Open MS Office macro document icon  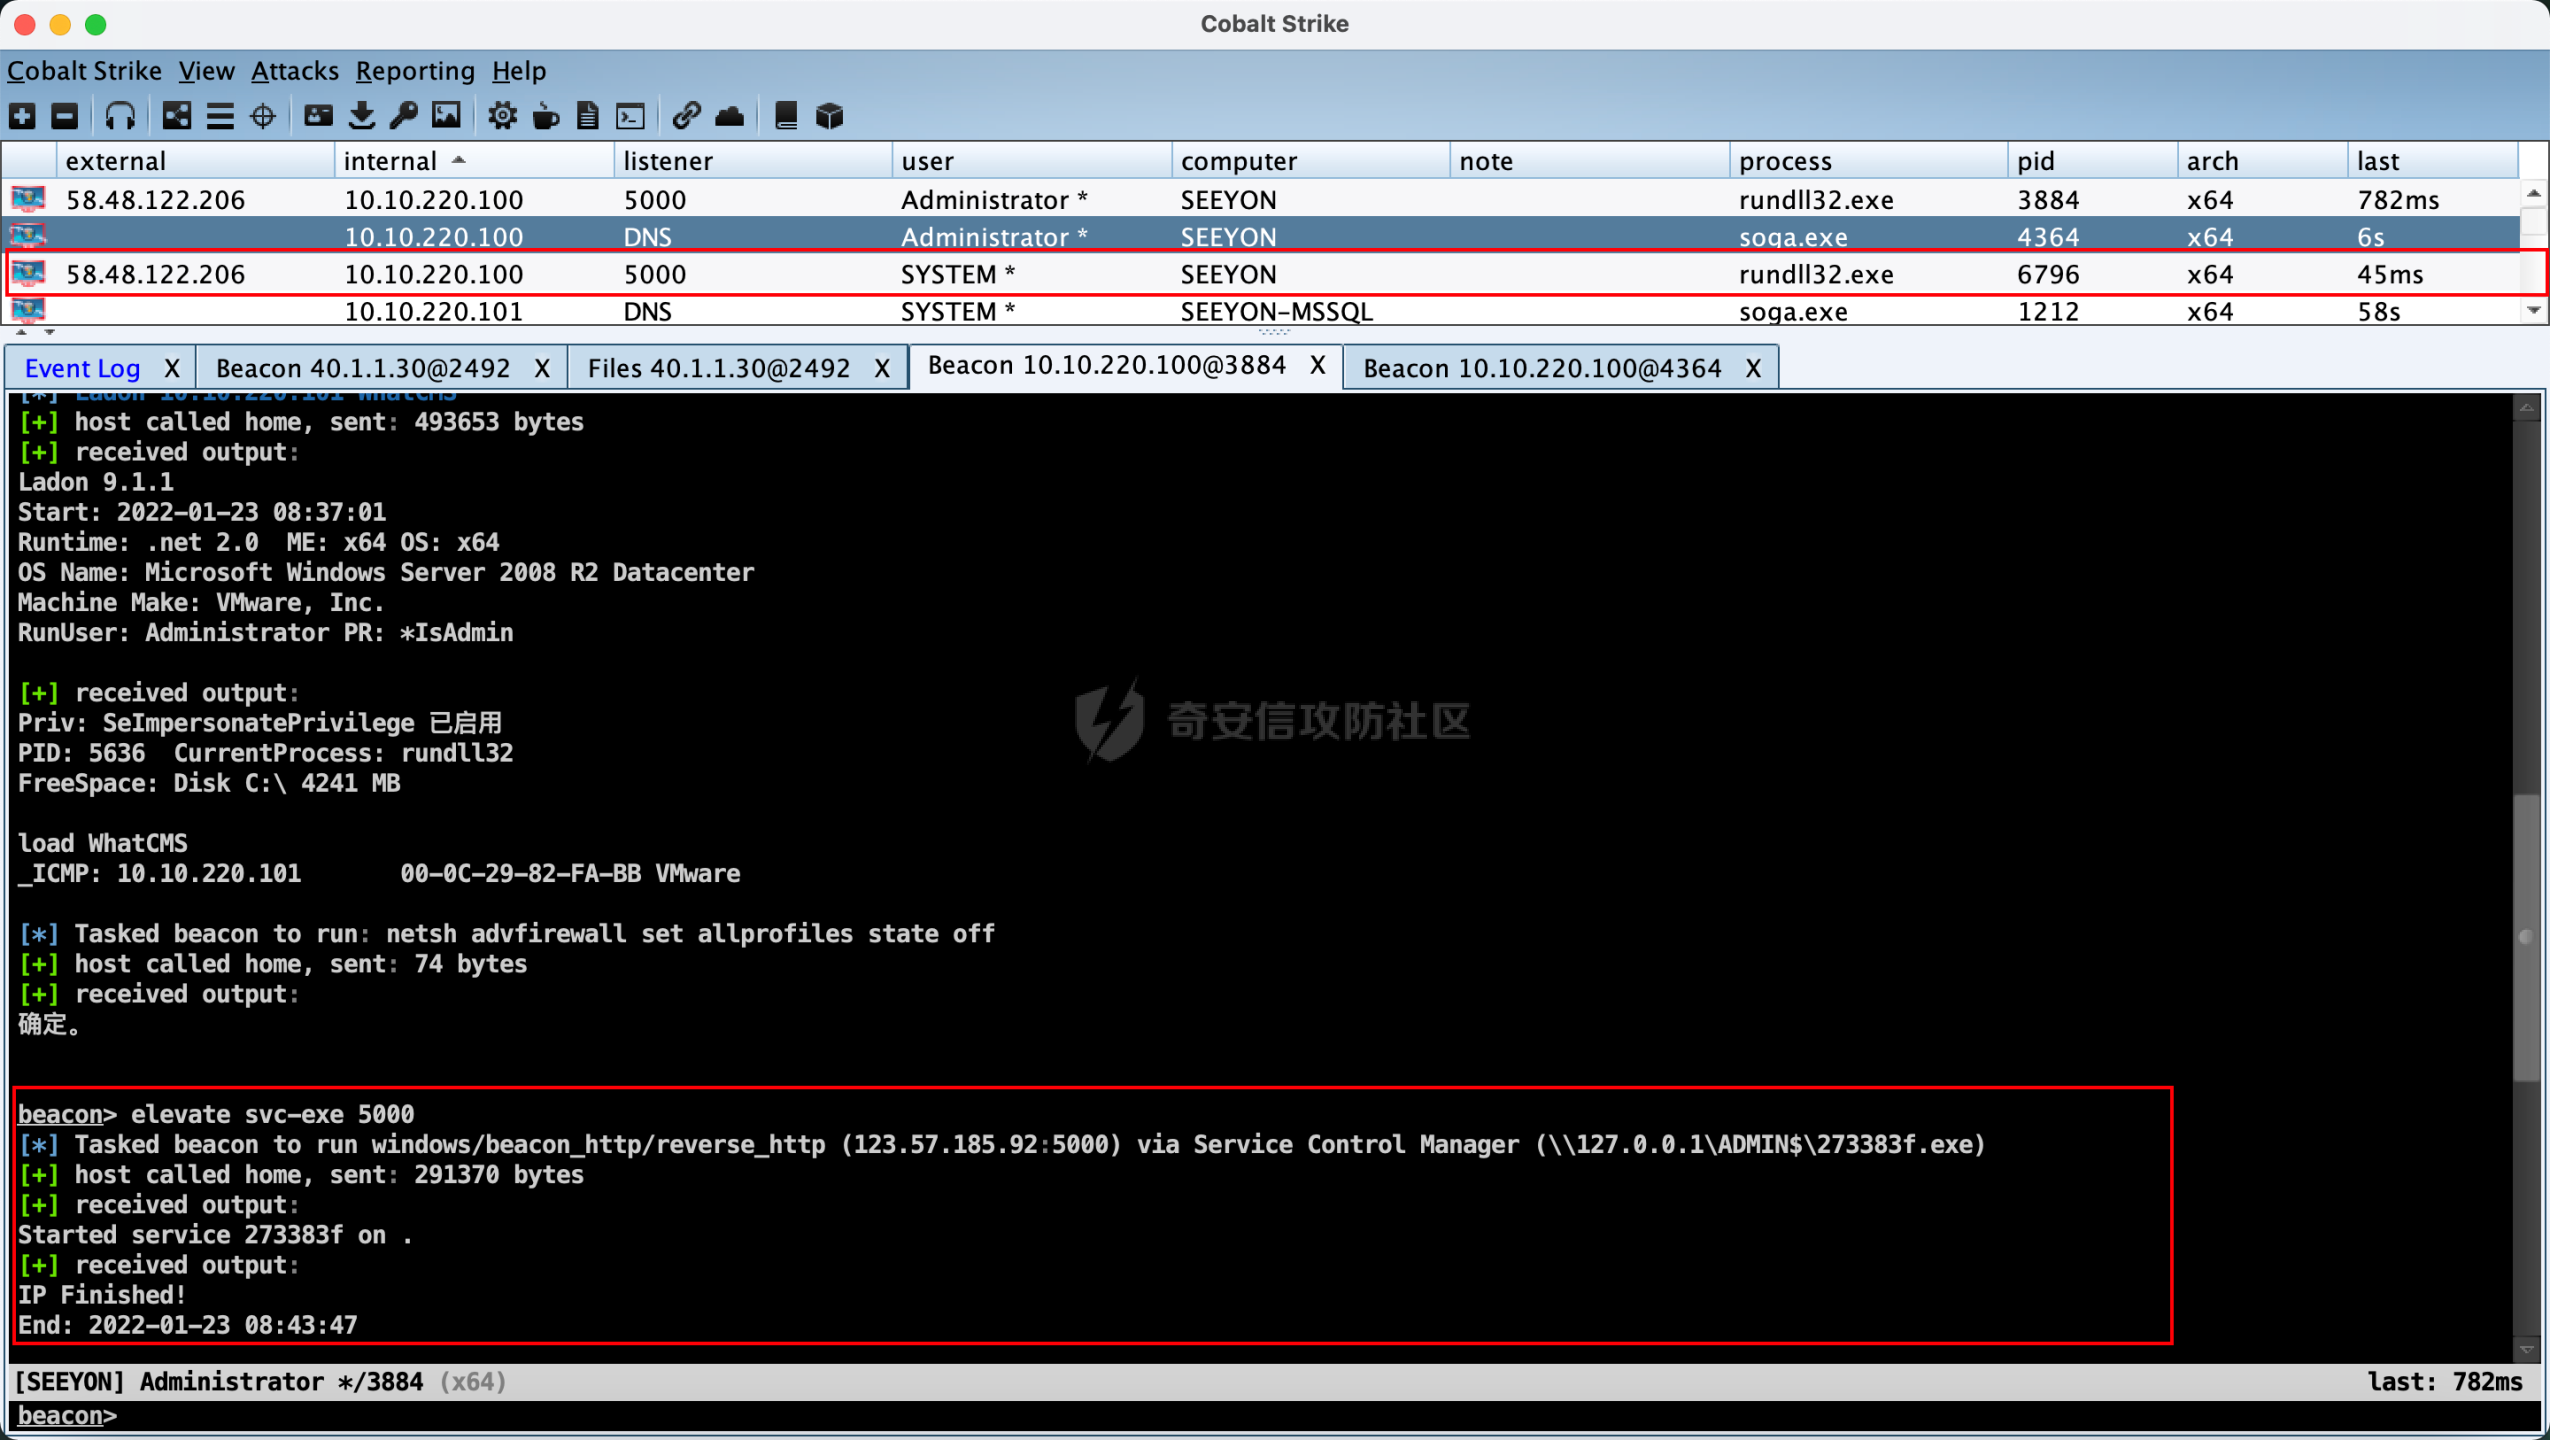[x=588, y=116]
